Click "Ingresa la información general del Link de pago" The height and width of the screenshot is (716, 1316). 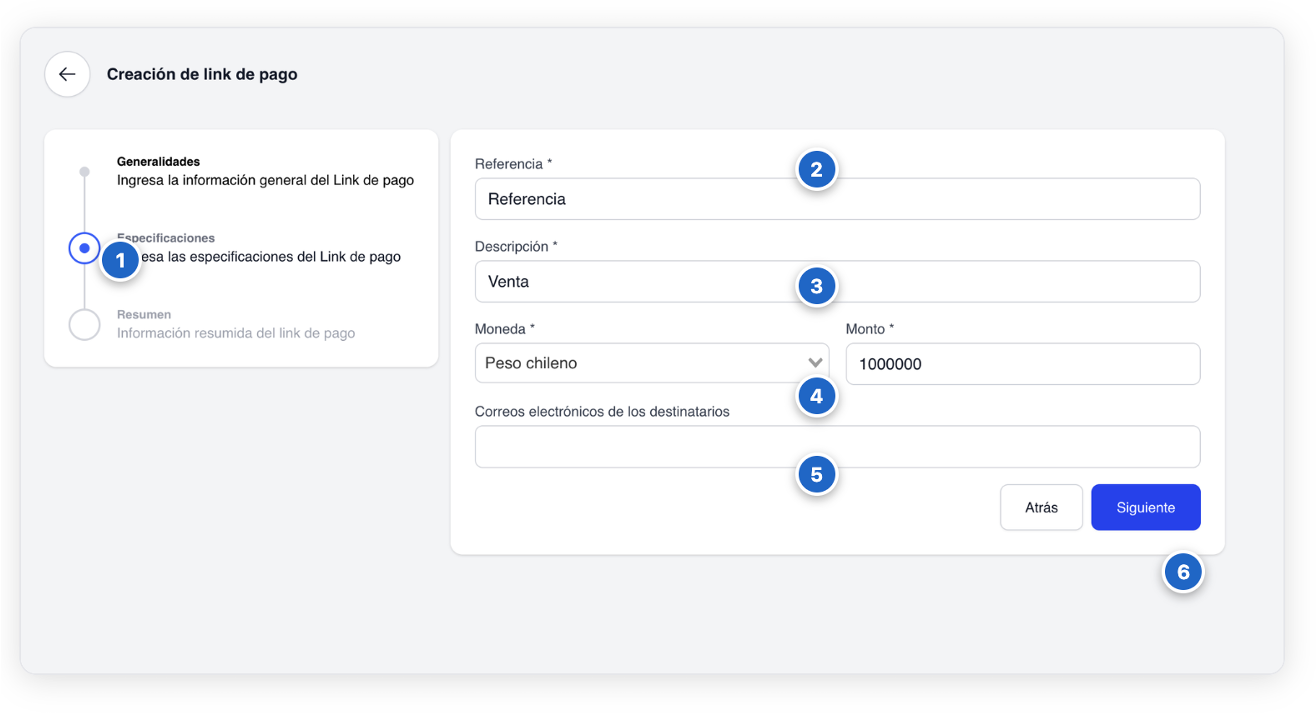pyautogui.click(x=265, y=181)
